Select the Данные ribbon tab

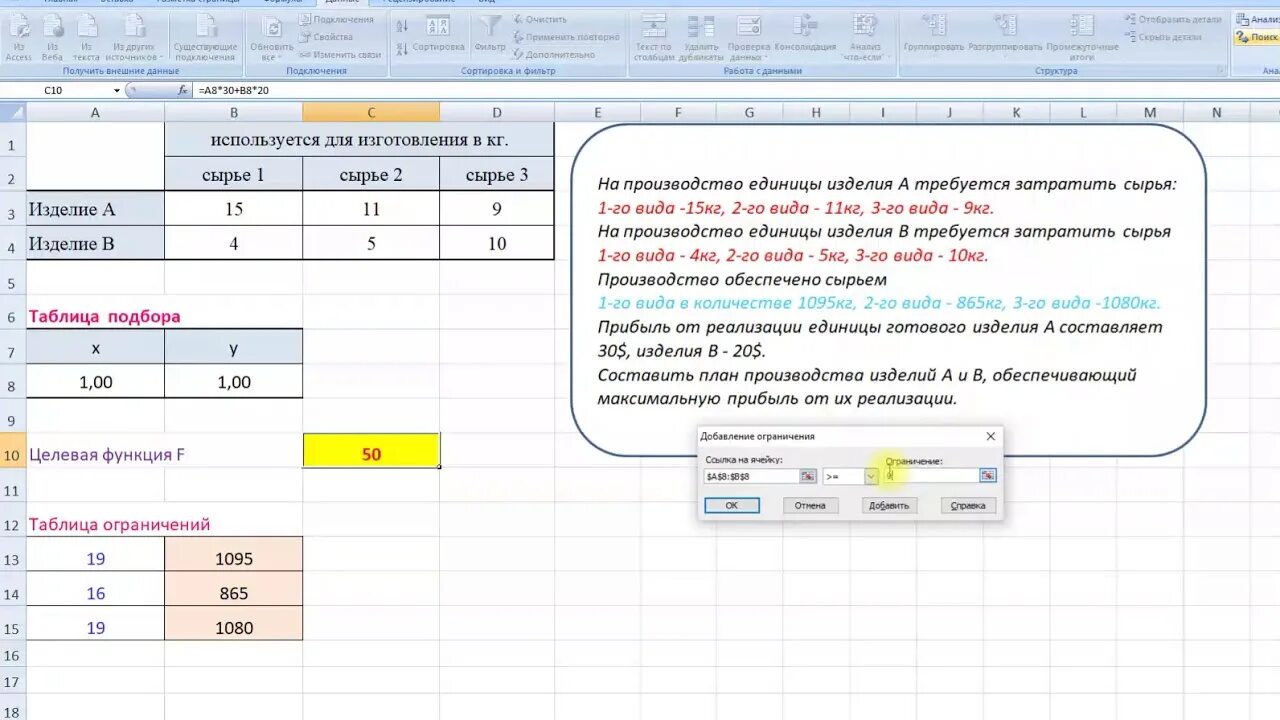click(x=343, y=2)
